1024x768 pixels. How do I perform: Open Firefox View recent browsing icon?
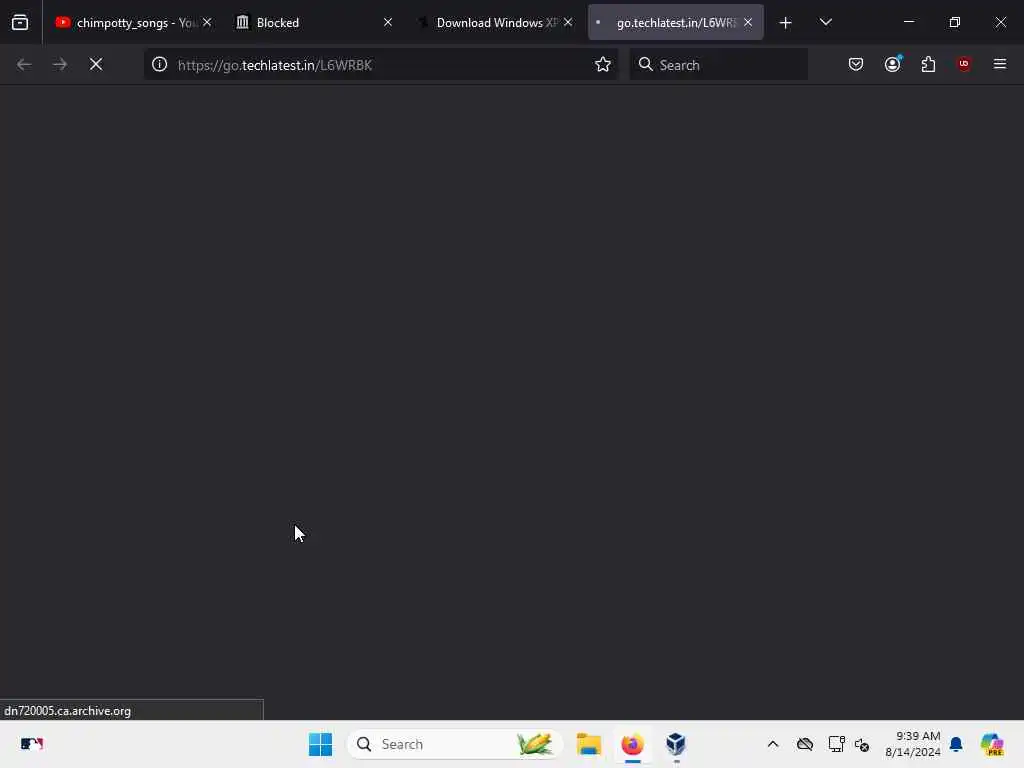(x=20, y=22)
